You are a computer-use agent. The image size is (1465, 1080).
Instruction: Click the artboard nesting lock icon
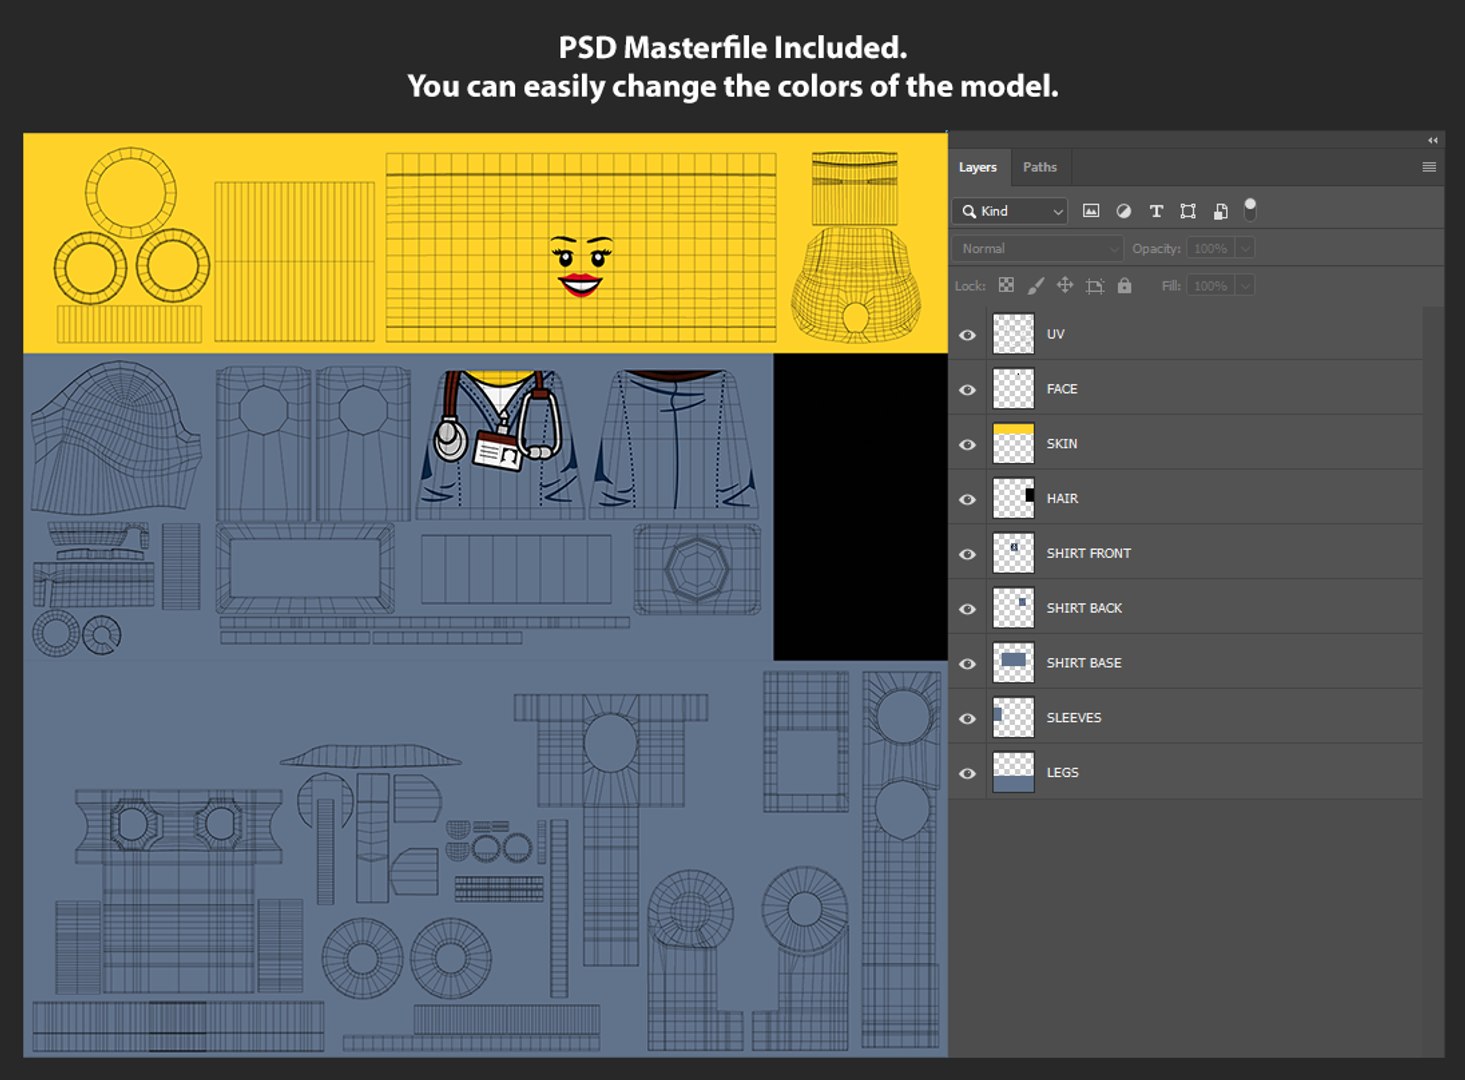click(x=1095, y=286)
